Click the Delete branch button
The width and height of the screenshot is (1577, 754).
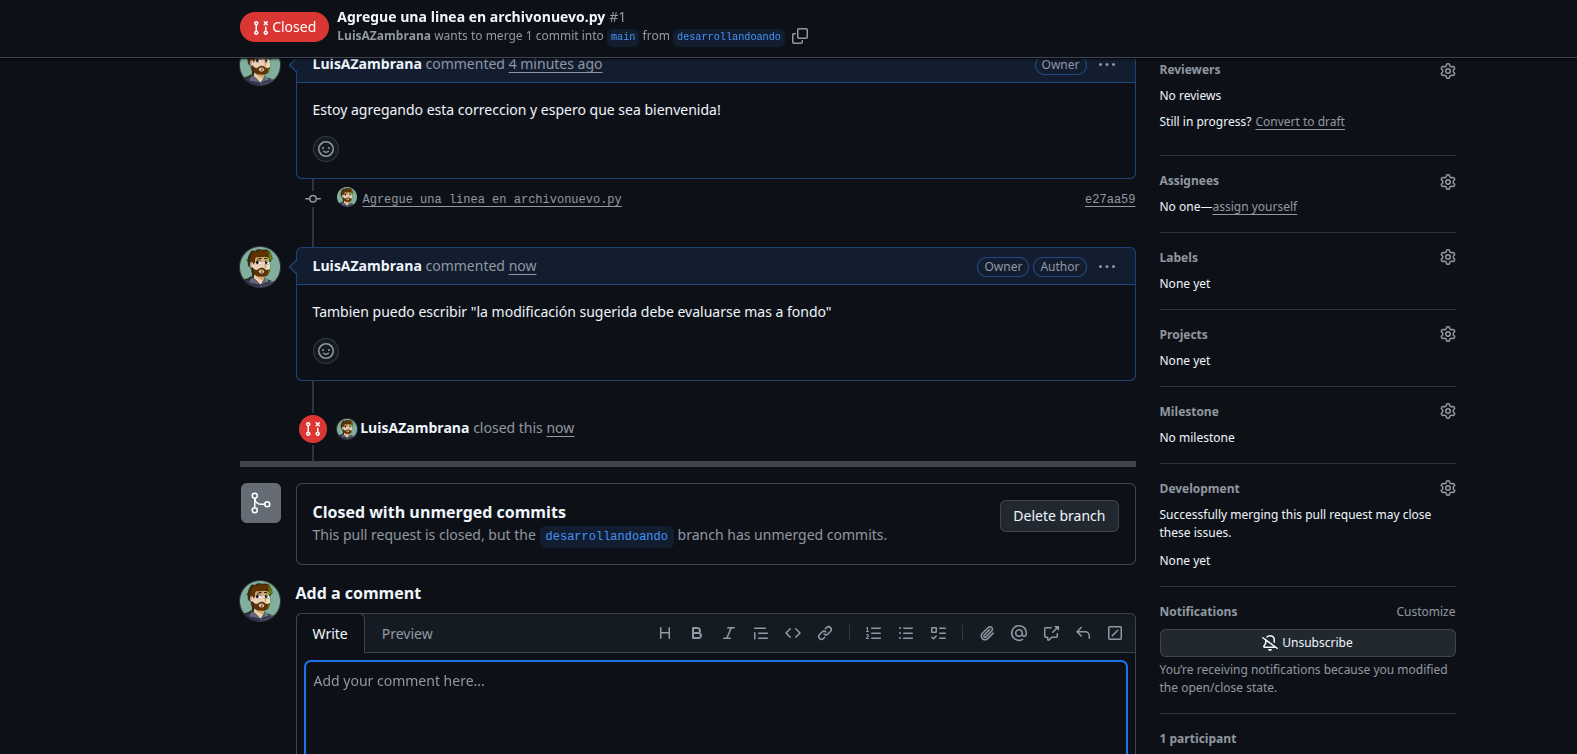pyautogui.click(x=1059, y=516)
